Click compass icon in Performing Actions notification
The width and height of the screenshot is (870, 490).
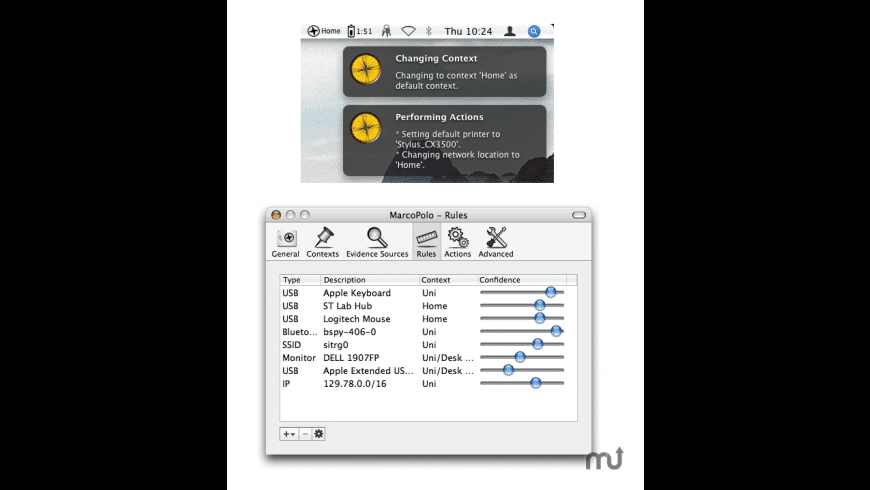coord(366,128)
